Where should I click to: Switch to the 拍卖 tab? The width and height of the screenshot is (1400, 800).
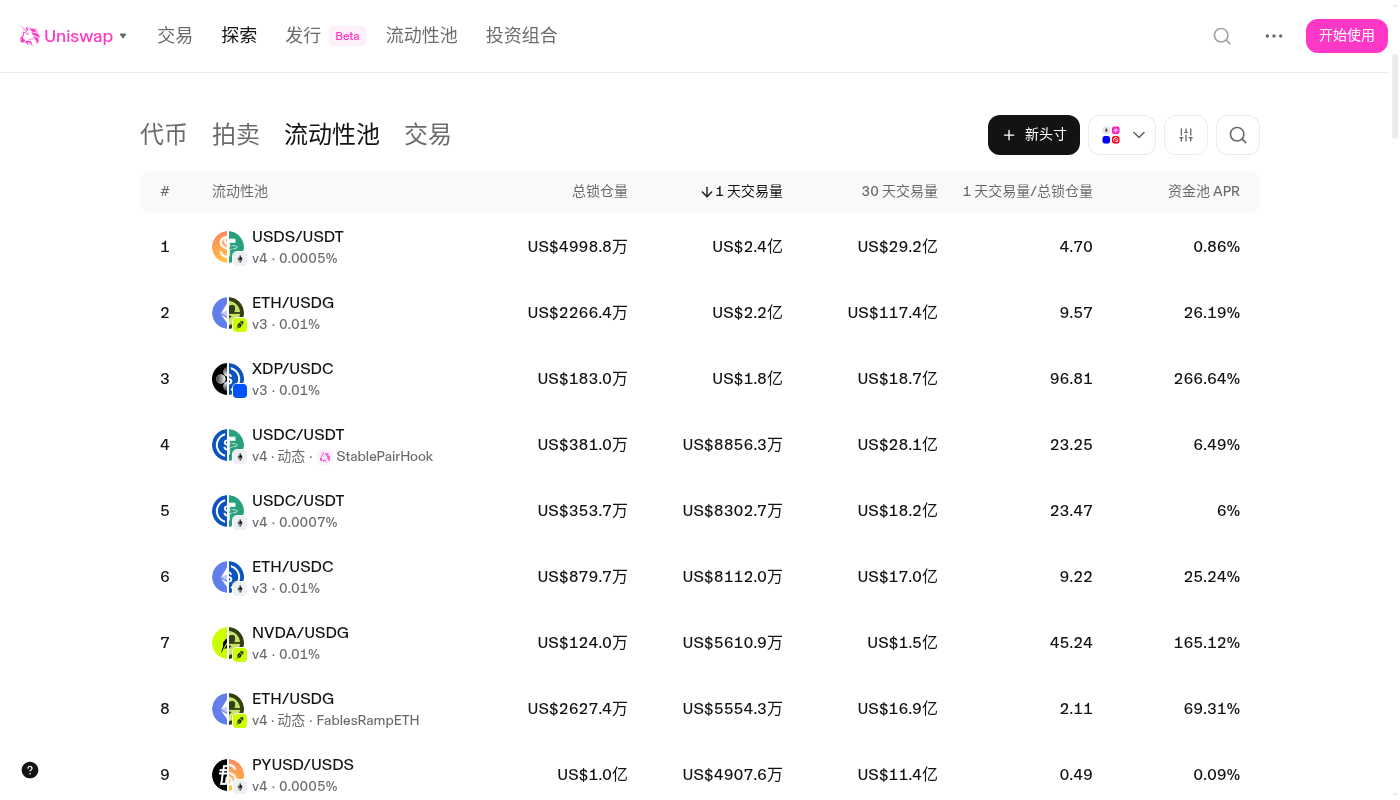point(236,135)
